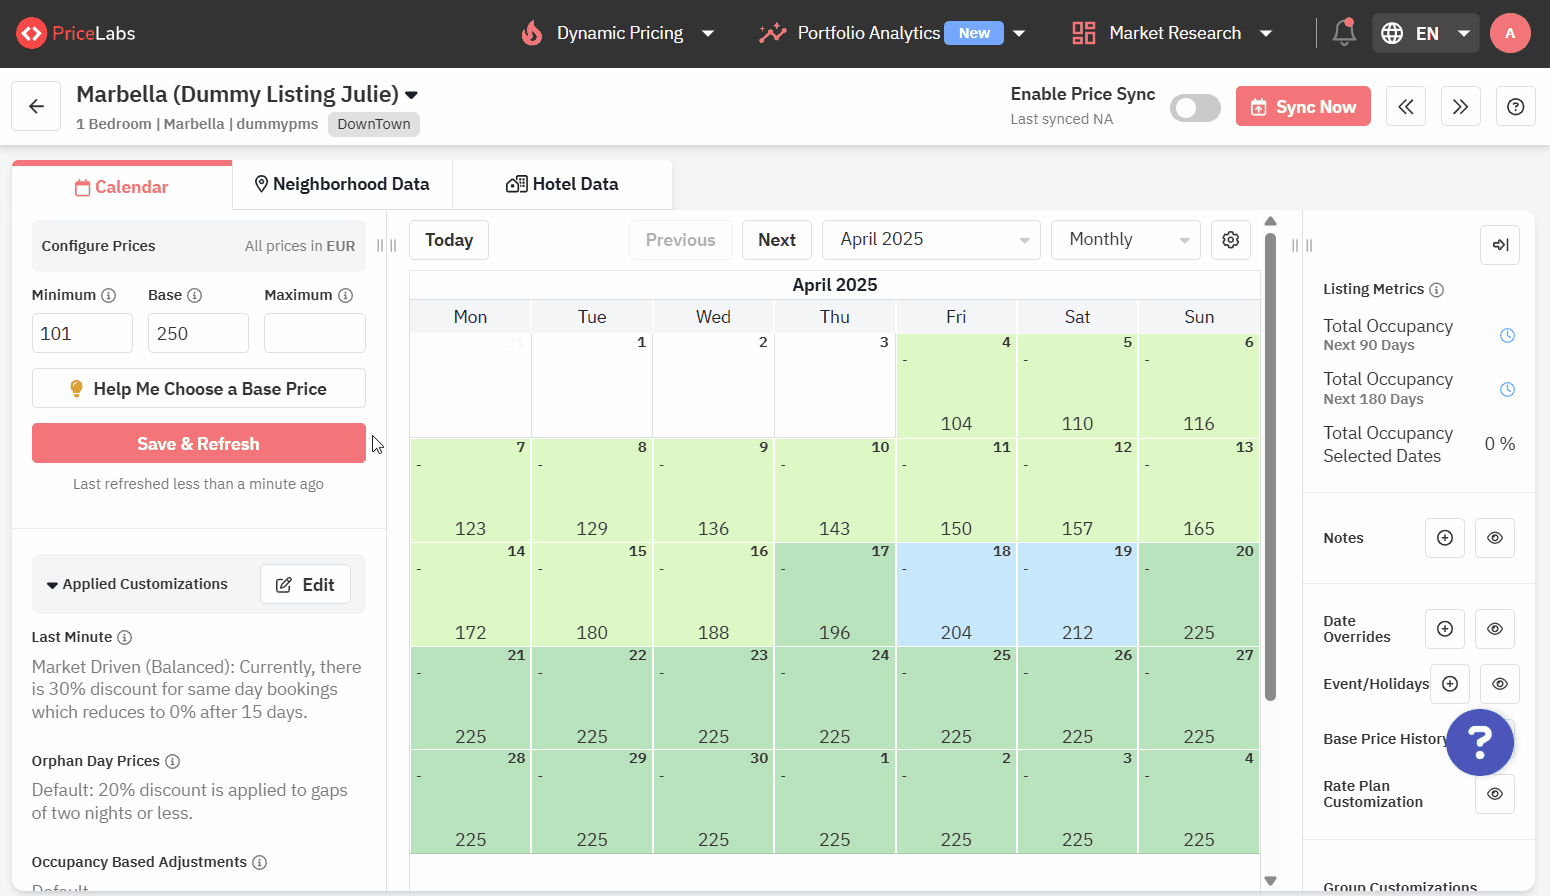
Task: Click the Save & Refresh button
Action: coord(198,443)
